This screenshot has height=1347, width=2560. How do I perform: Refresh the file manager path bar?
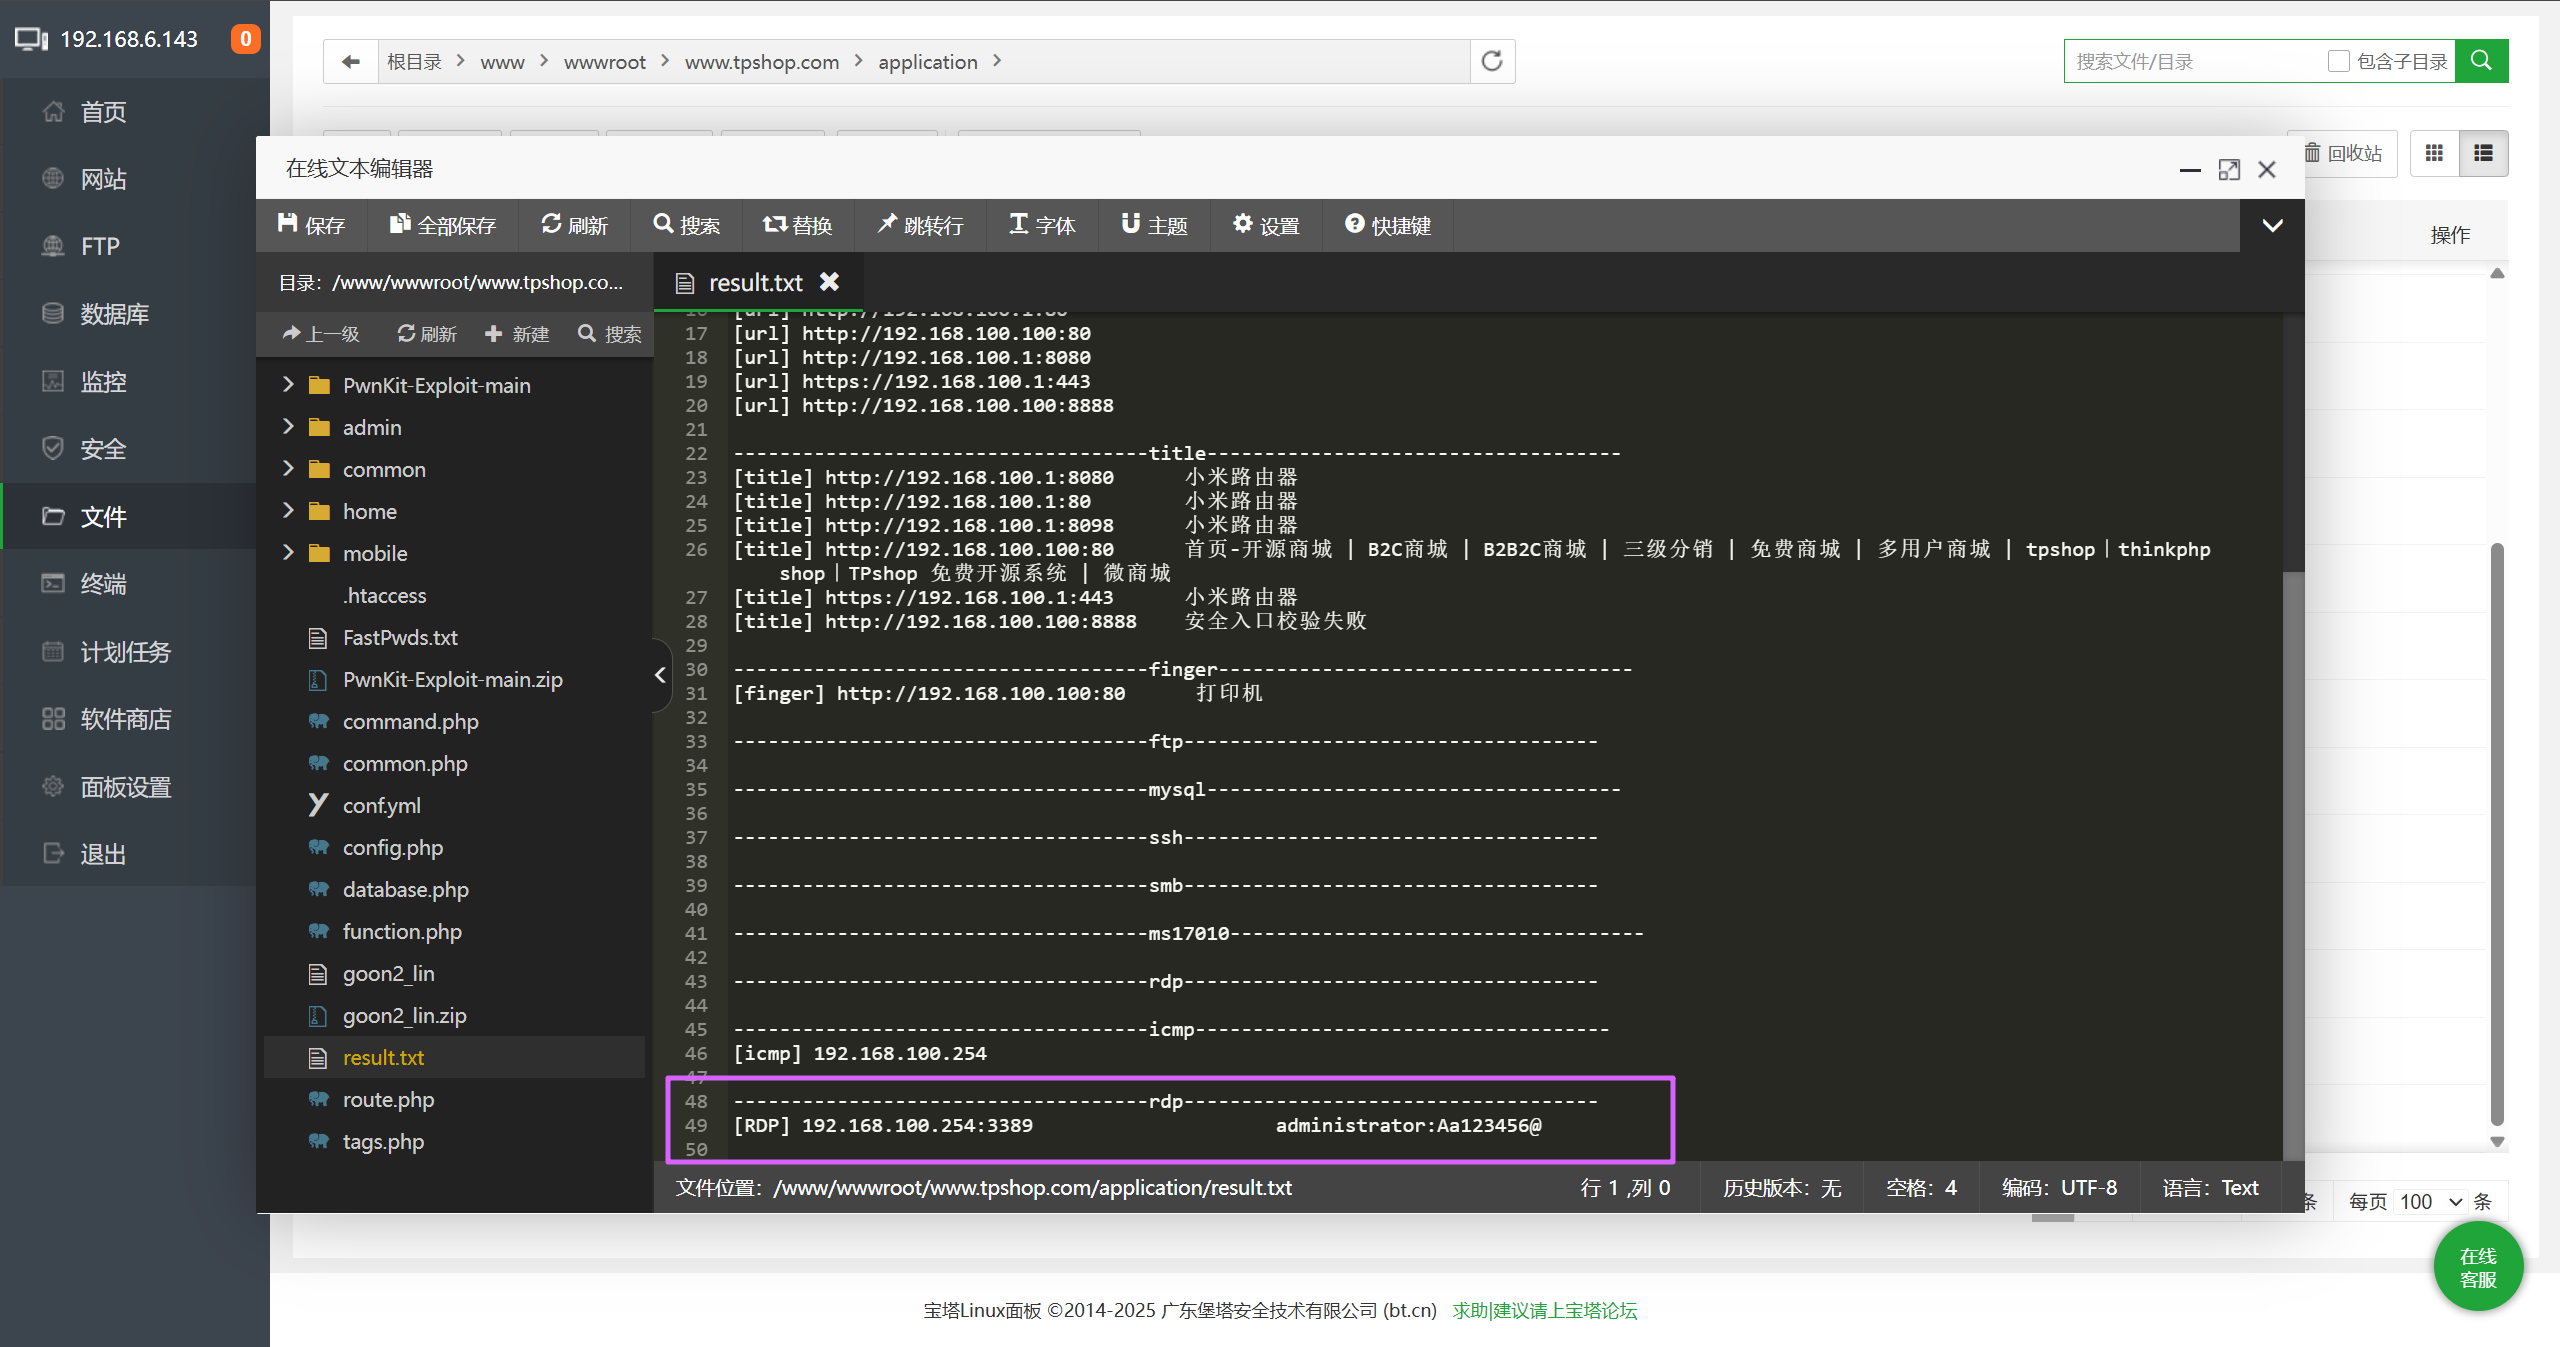[1492, 62]
